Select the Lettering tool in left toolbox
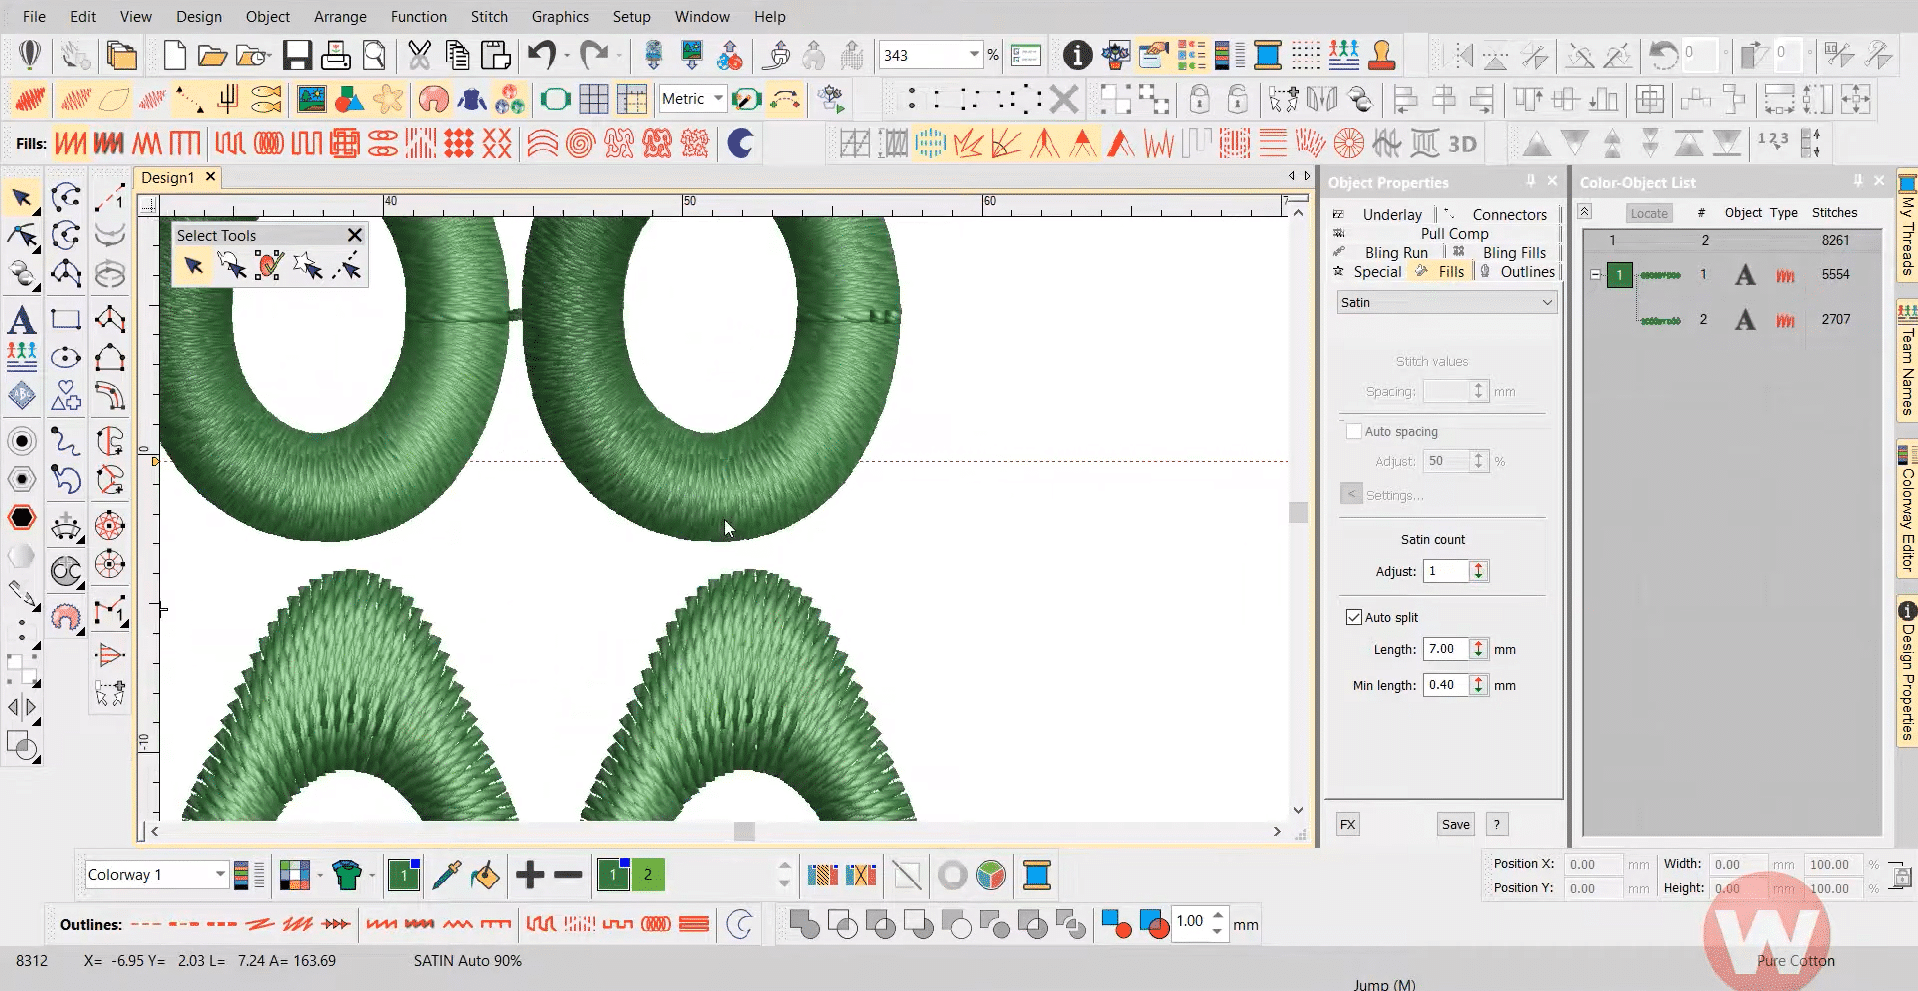The height and width of the screenshot is (991, 1918). click(x=22, y=321)
